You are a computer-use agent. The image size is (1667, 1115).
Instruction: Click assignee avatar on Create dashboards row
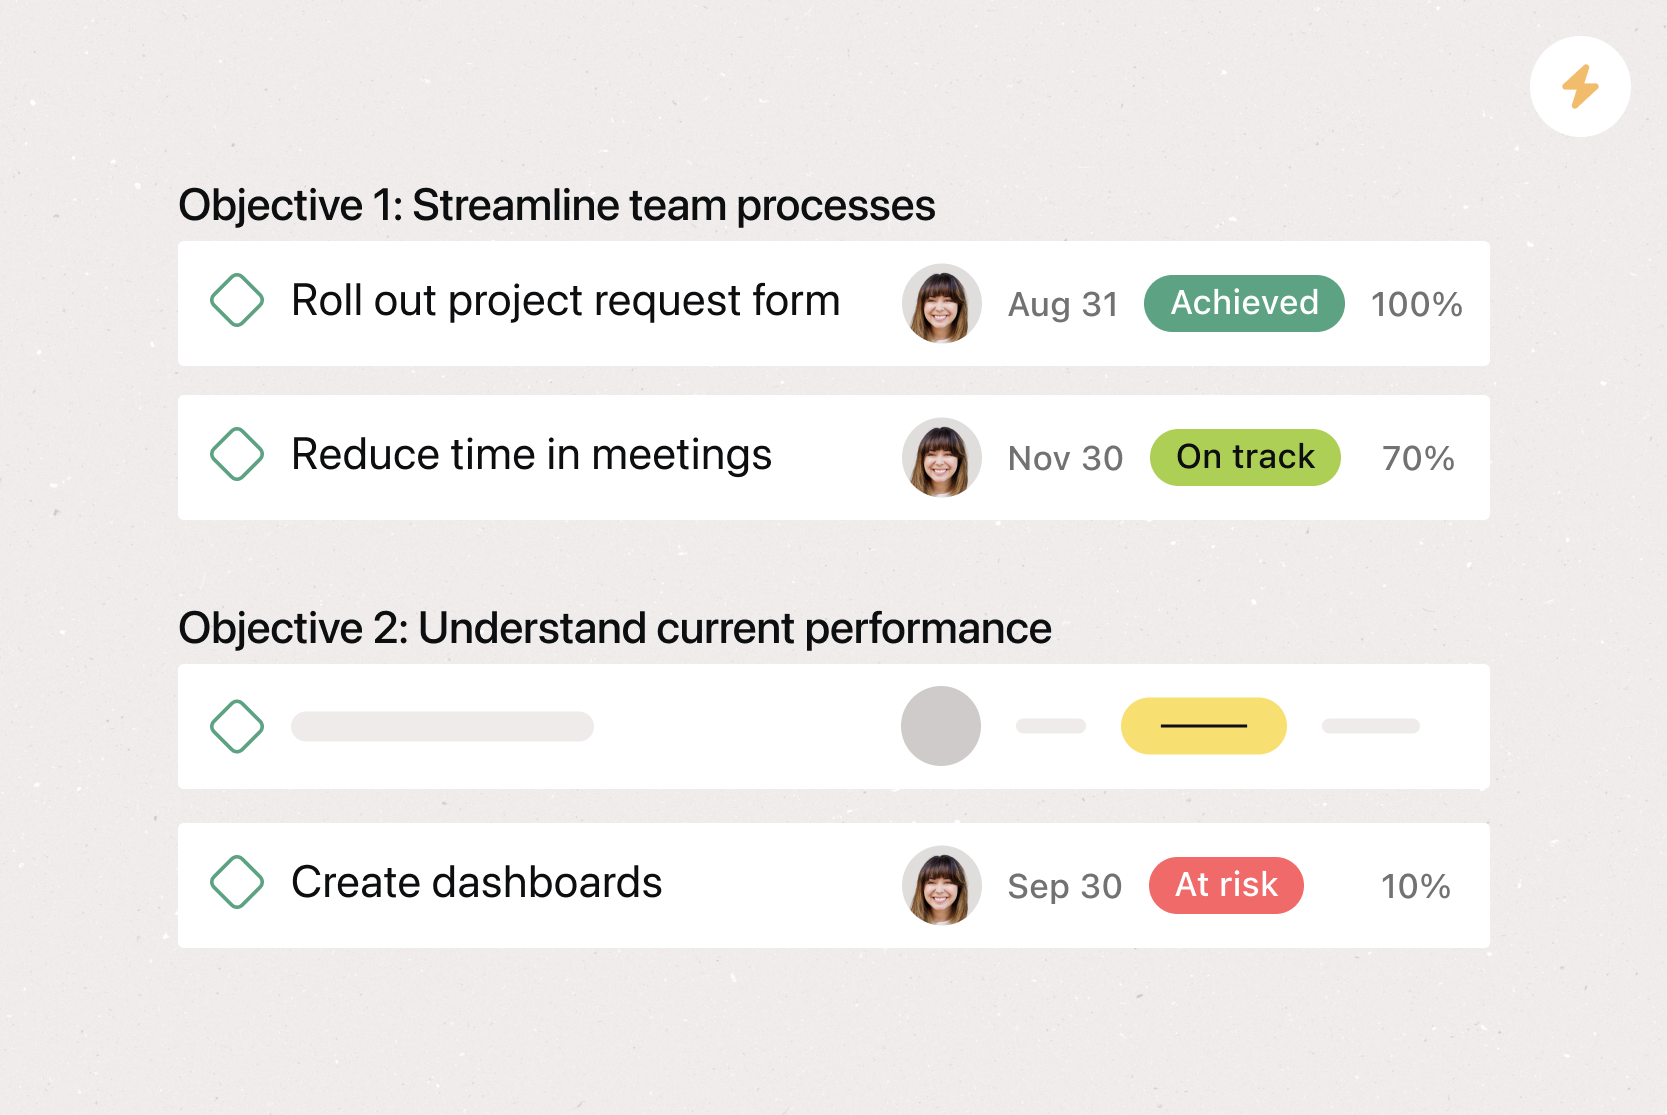point(941,885)
